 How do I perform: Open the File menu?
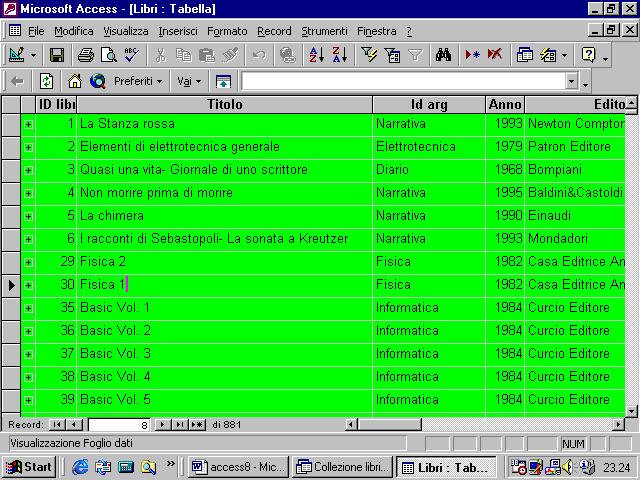coord(36,31)
